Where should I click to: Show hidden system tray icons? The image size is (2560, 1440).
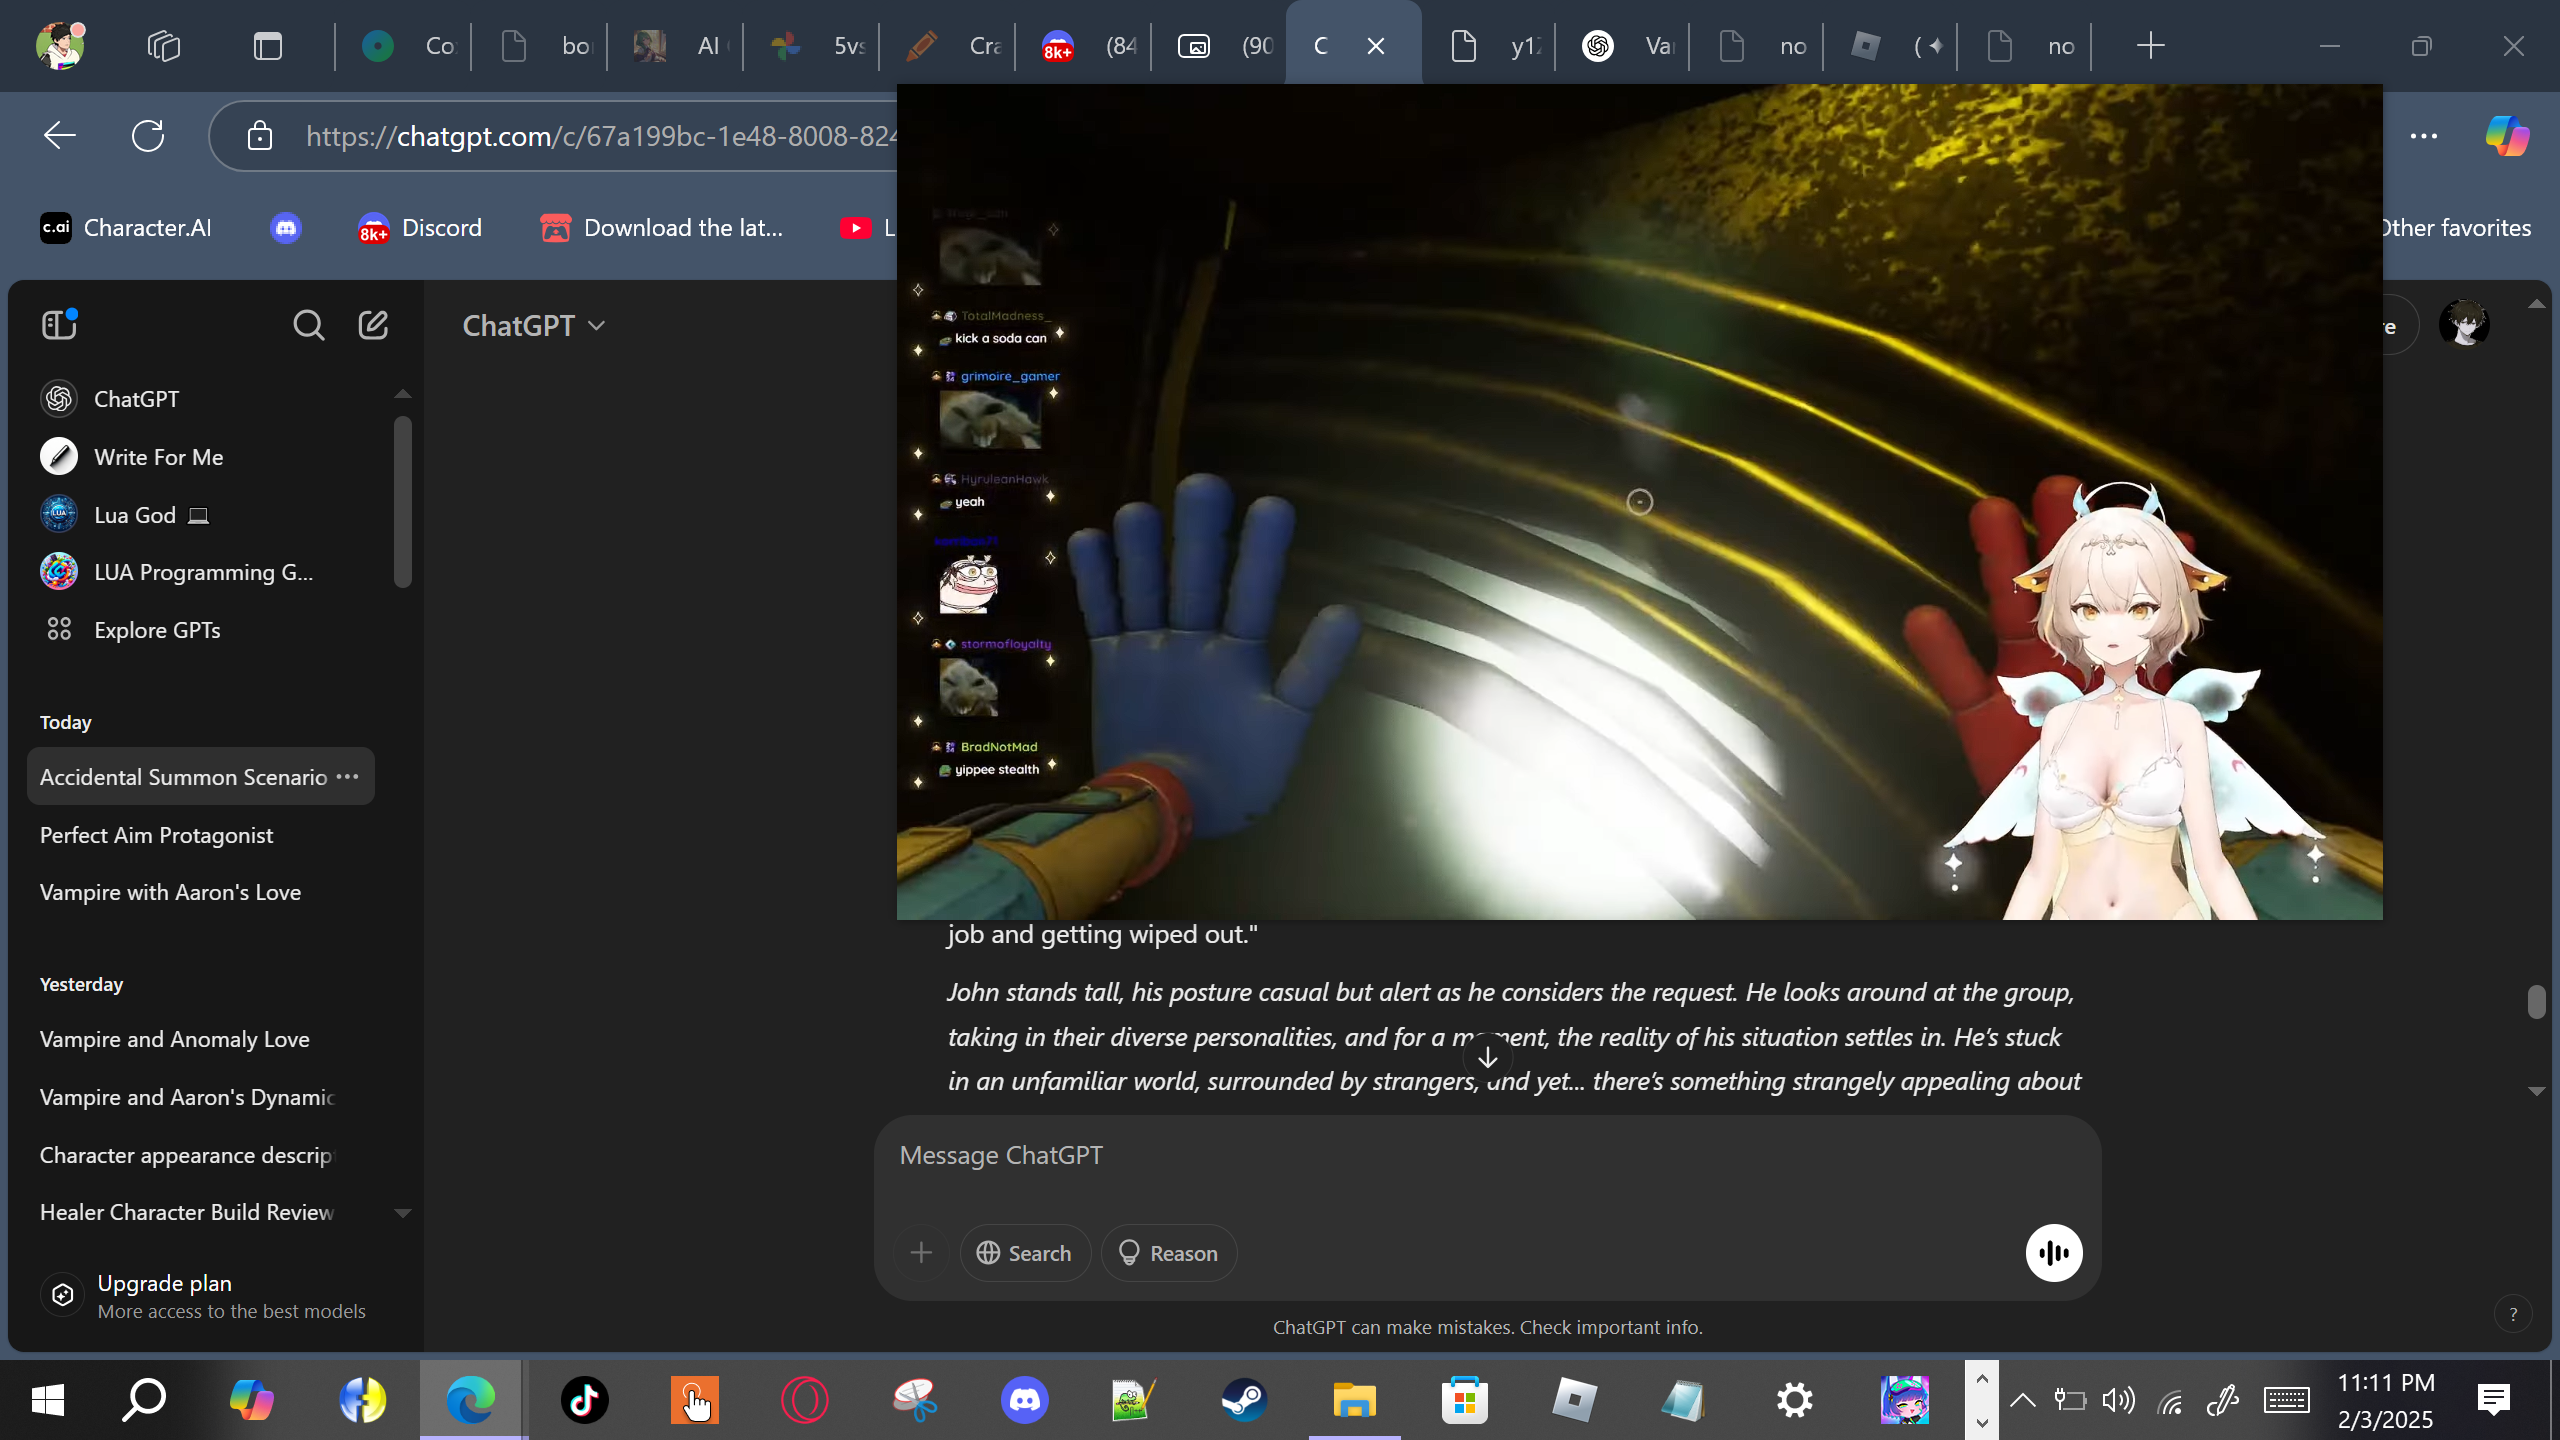2022,1400
